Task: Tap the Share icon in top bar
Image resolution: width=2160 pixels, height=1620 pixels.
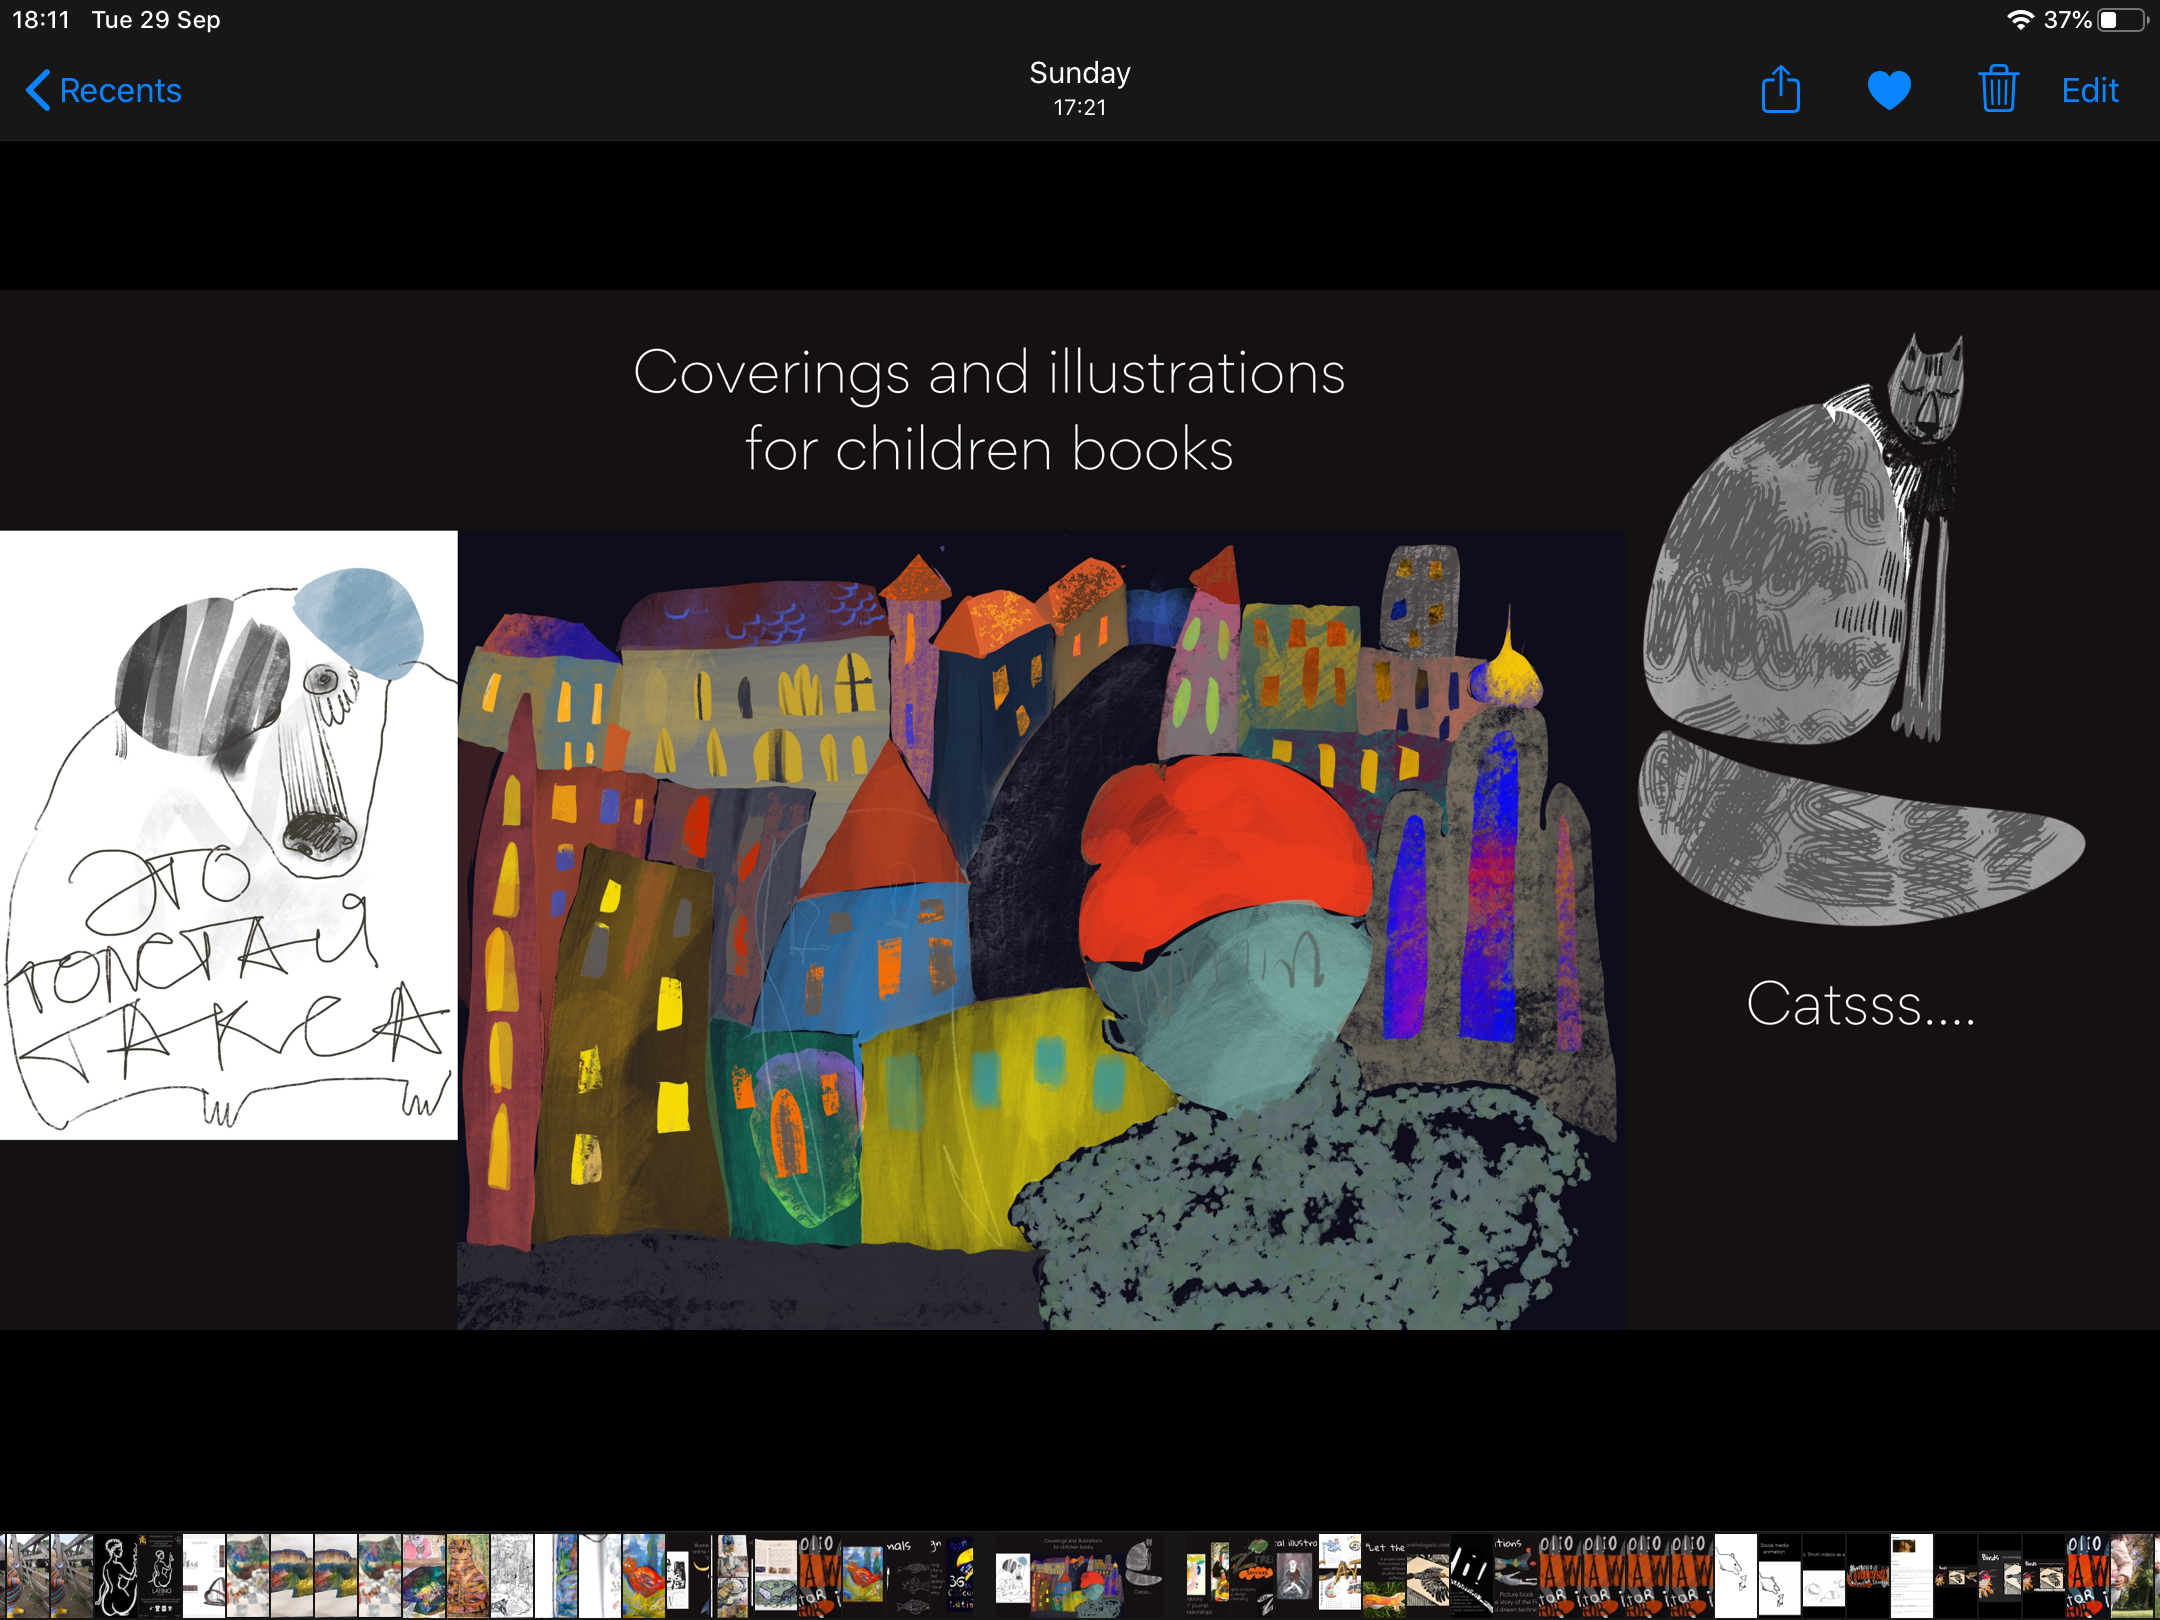Action: point(1780,90)
